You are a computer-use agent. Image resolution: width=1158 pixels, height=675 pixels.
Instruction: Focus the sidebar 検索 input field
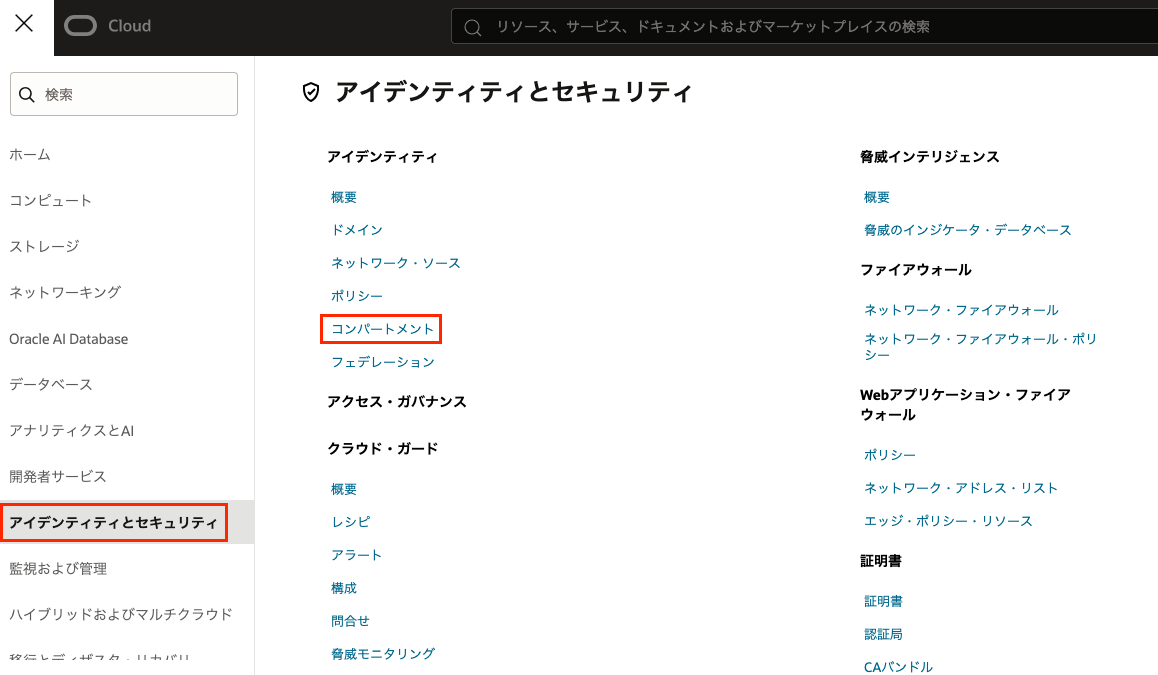tap(124, 94)
